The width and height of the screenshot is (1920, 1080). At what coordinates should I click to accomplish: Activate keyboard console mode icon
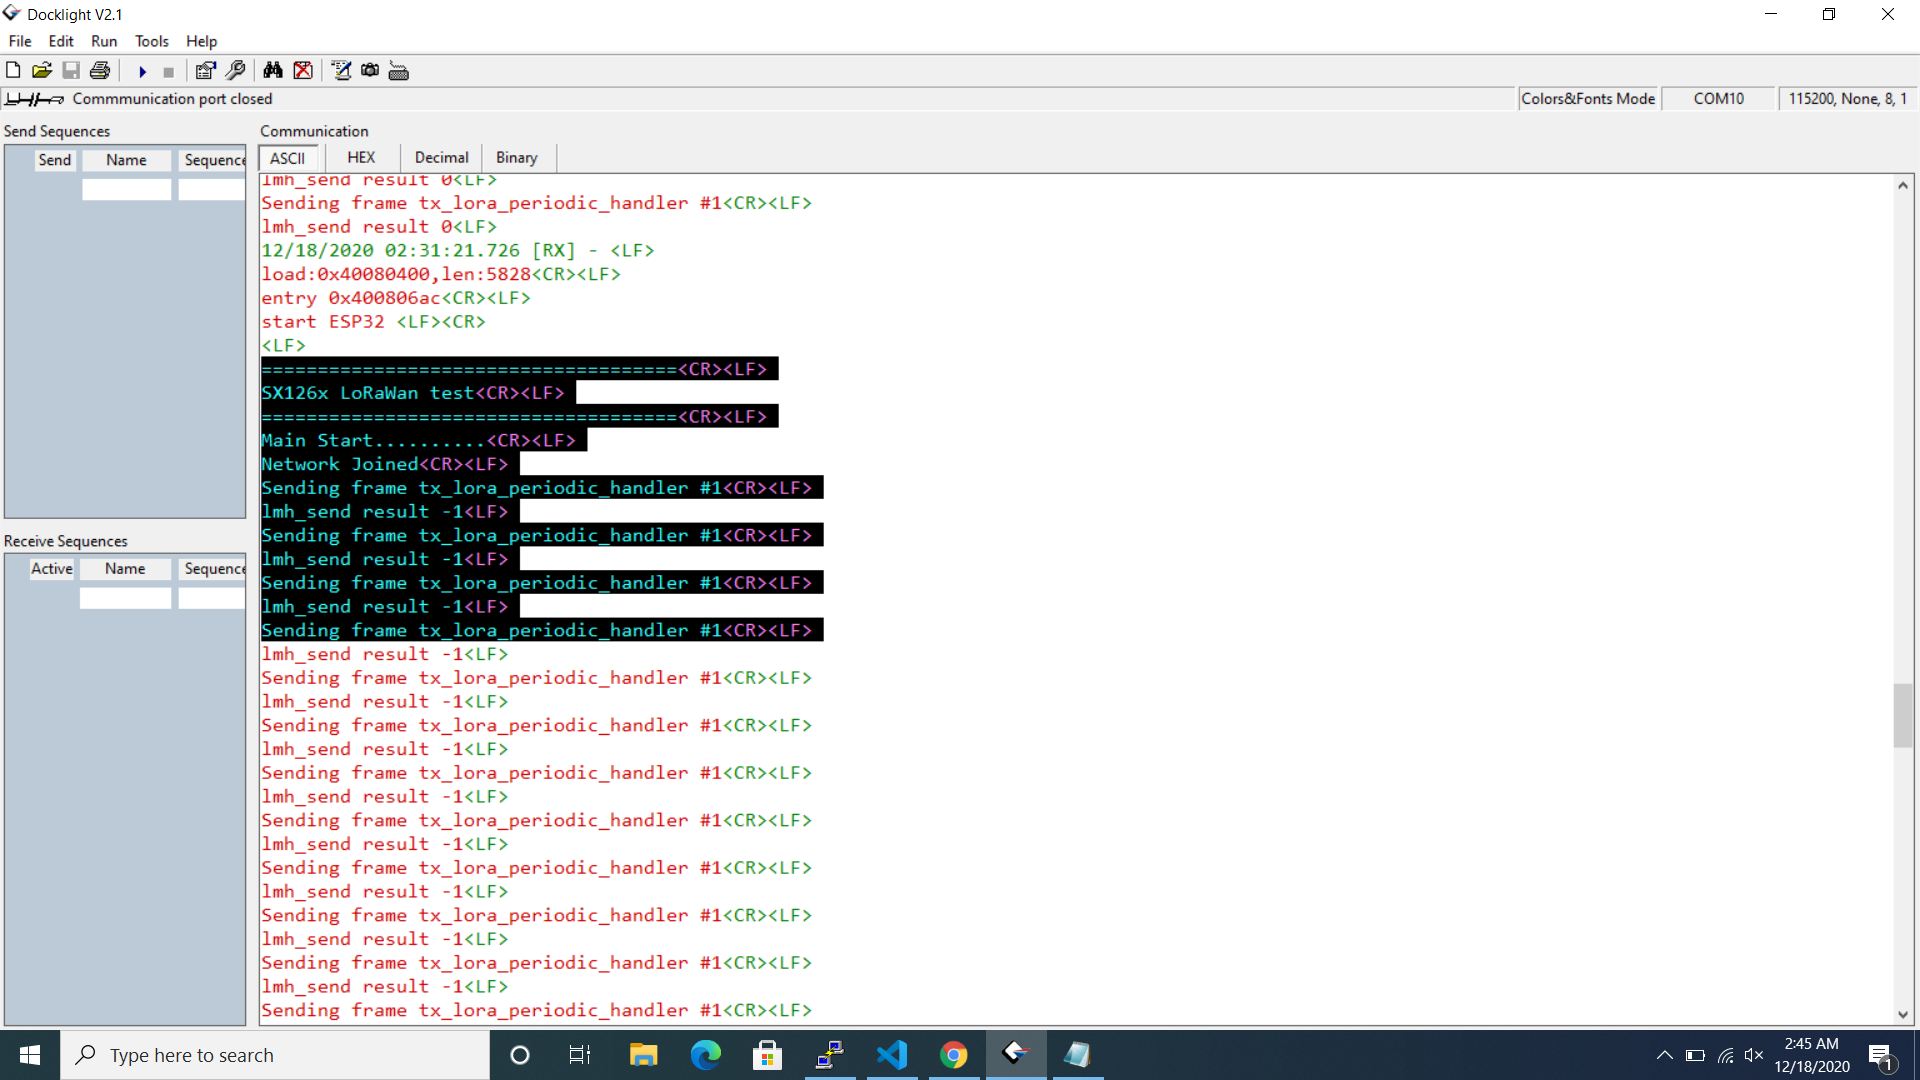398,71
